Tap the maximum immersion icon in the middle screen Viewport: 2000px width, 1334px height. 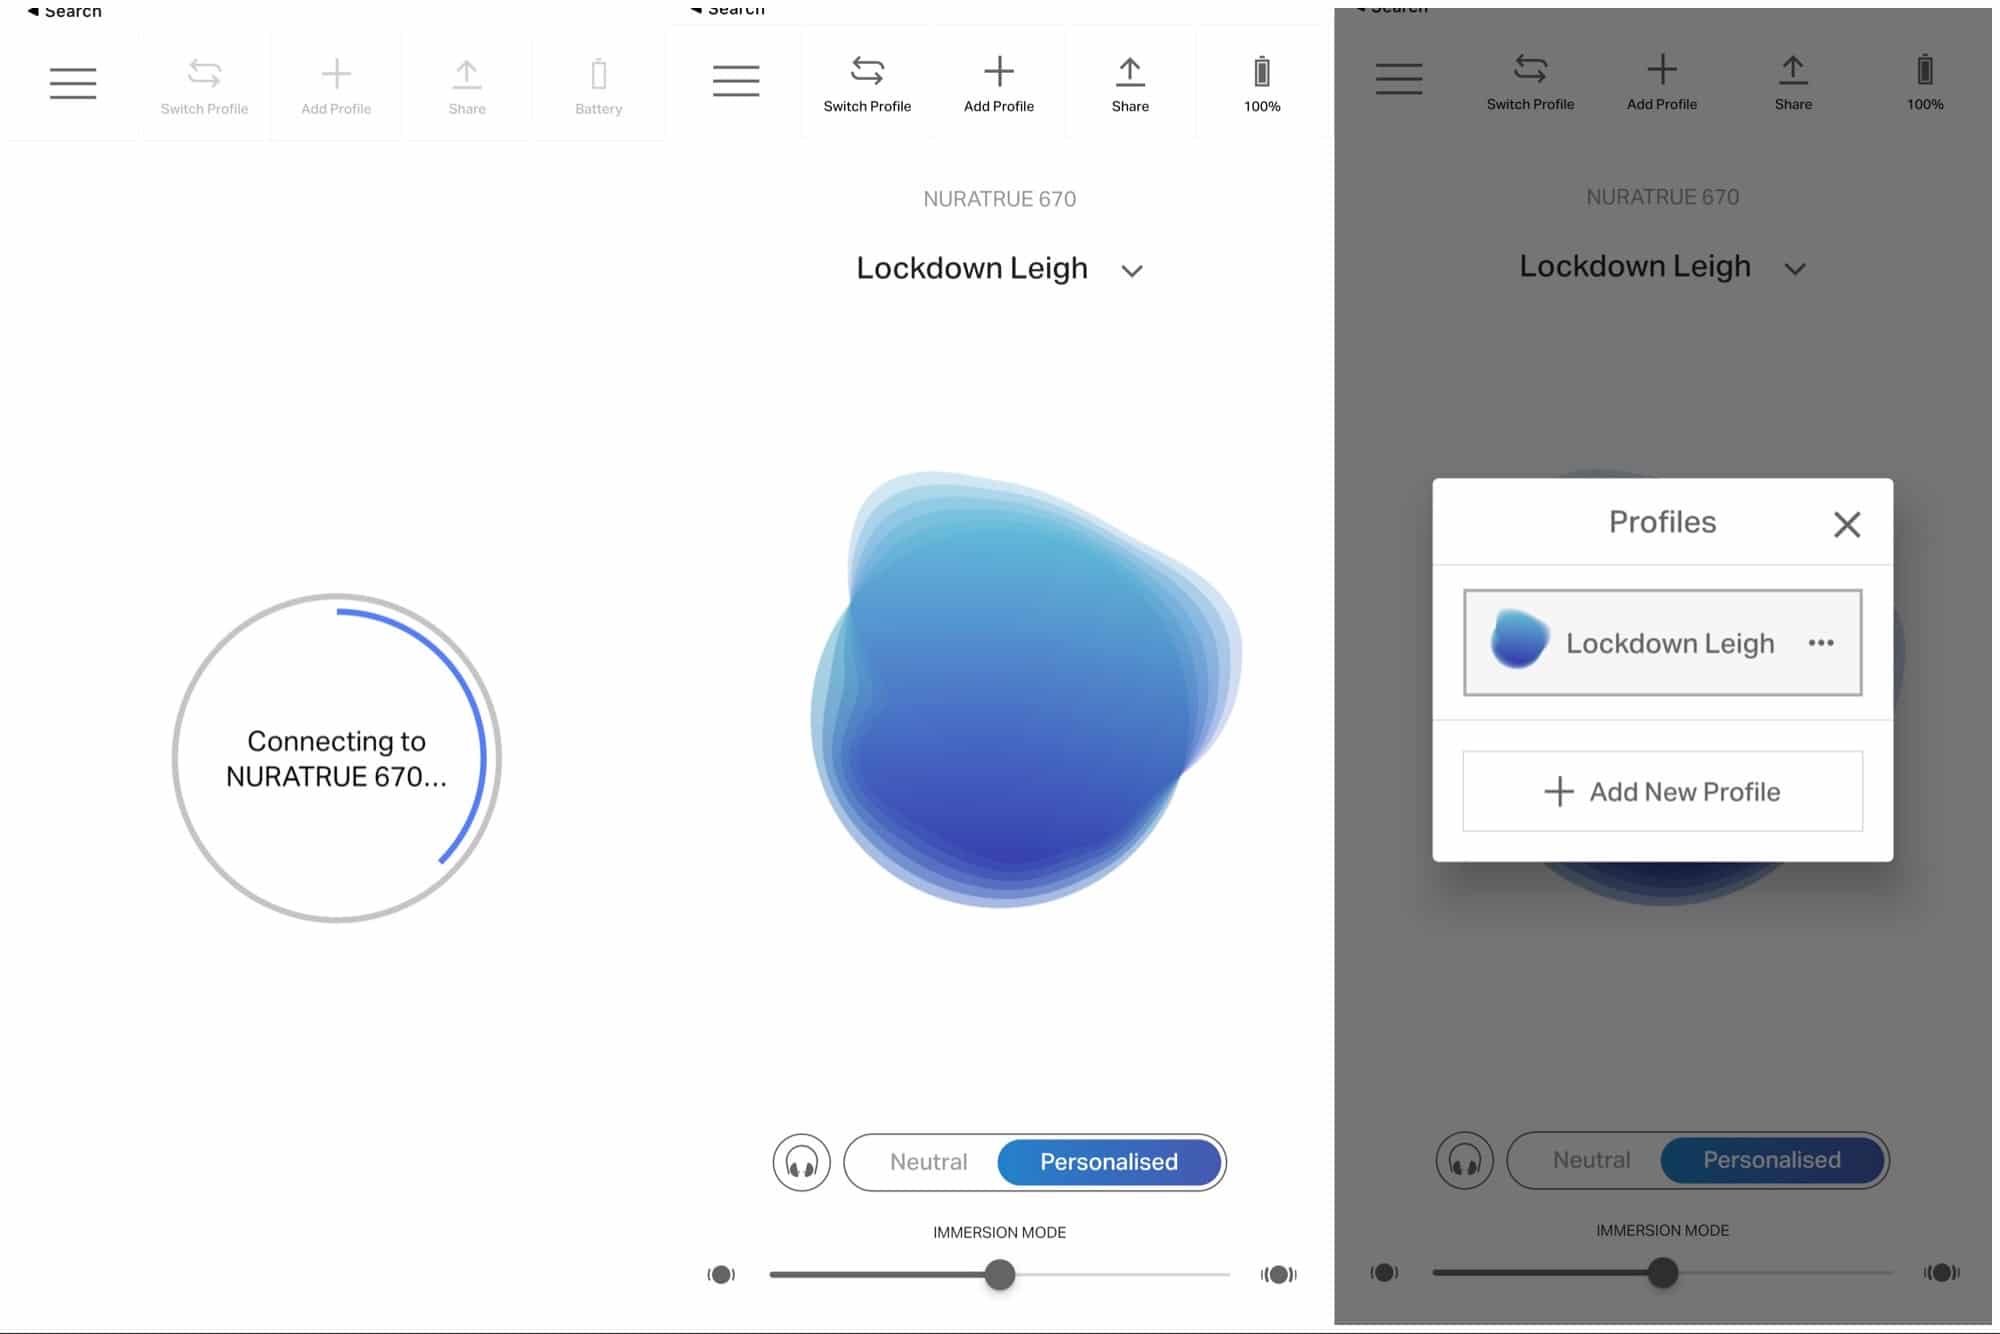click(1278, 1274)
